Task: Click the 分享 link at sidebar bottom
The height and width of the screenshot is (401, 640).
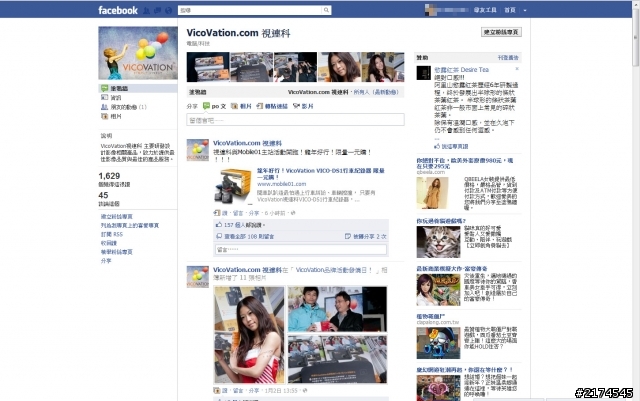Action: 106,261
